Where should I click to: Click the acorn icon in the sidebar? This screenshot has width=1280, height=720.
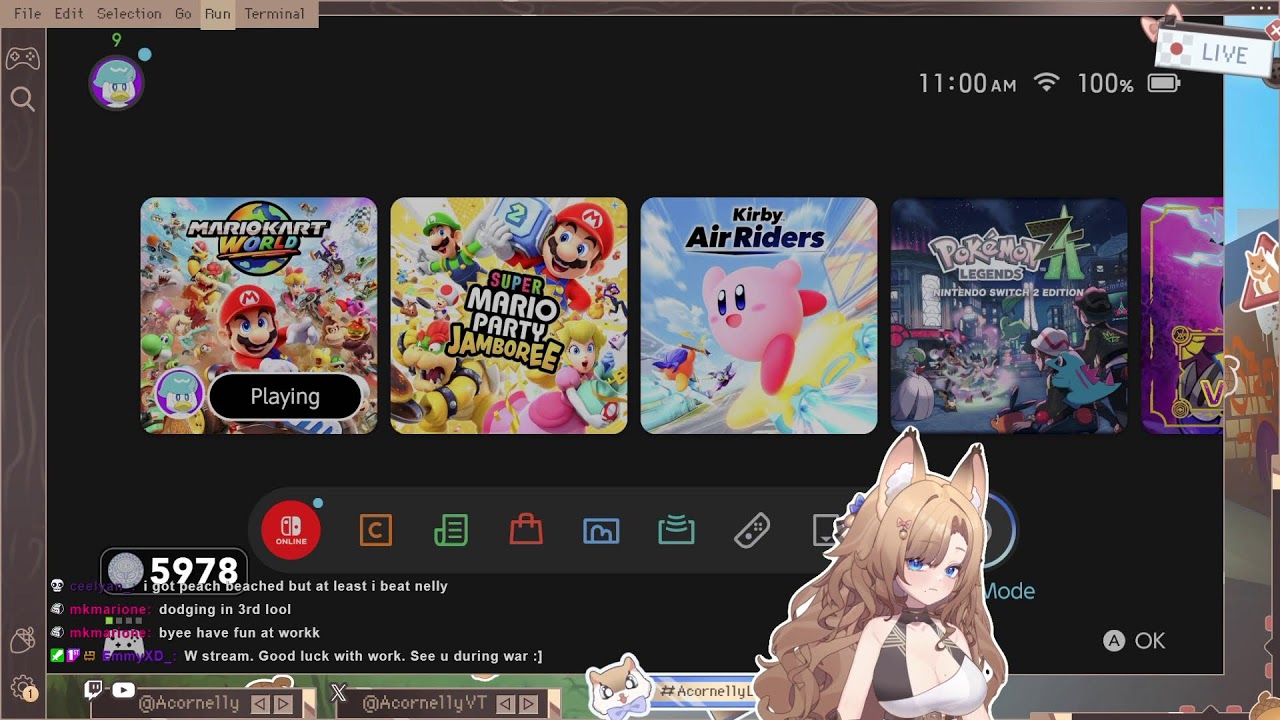pos(22,640)
